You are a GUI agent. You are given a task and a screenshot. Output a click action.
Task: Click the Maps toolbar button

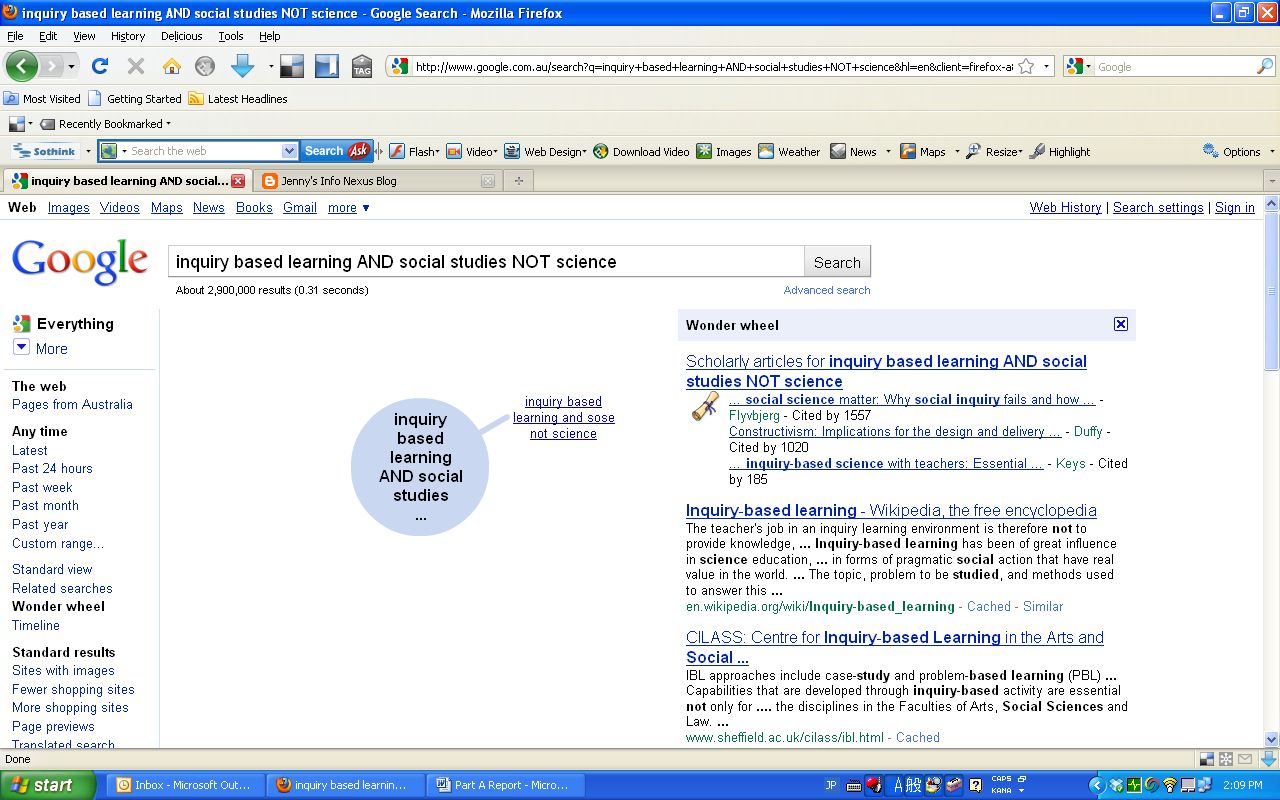tap(922, 152)
